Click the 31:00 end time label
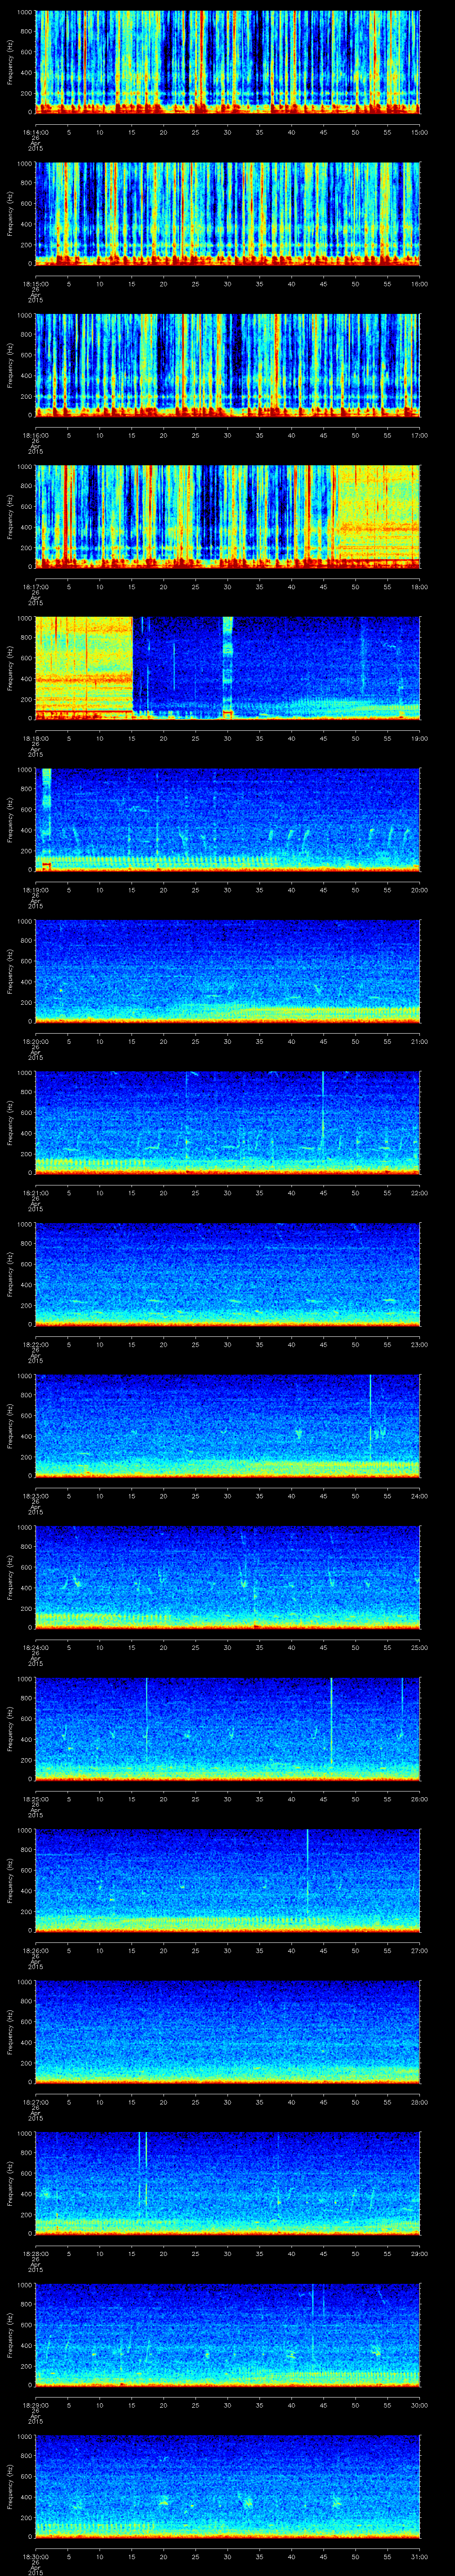Screen dimensions: 455x2576 (420, 2557)
